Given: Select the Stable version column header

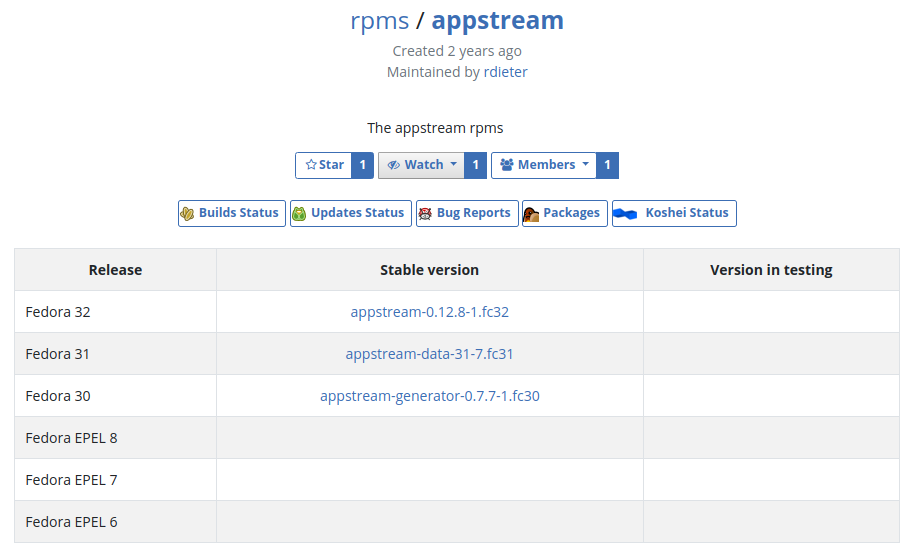Looking at the screenshot, I should (x=429, y=270).
